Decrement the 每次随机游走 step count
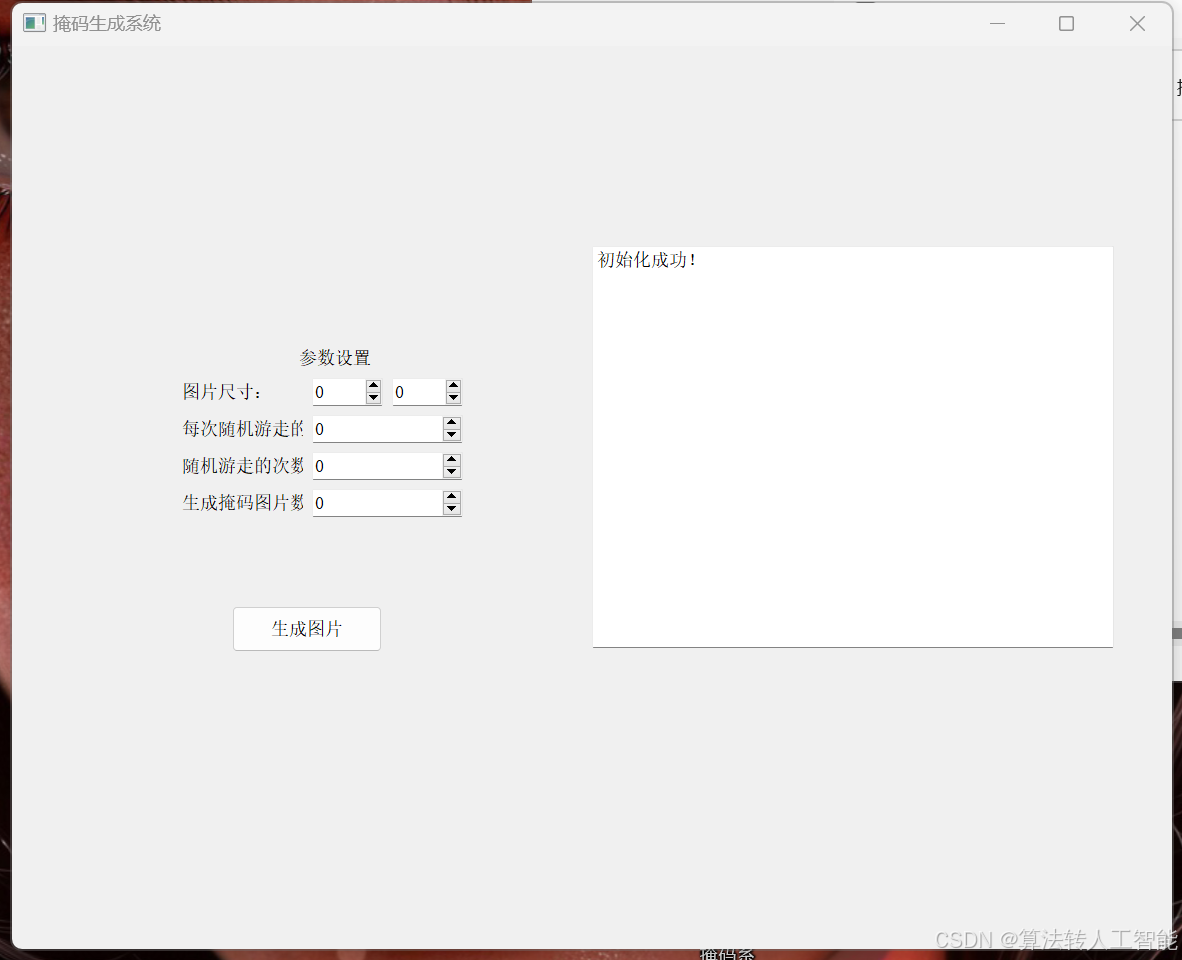1182x960 pixels. (452, 435)
